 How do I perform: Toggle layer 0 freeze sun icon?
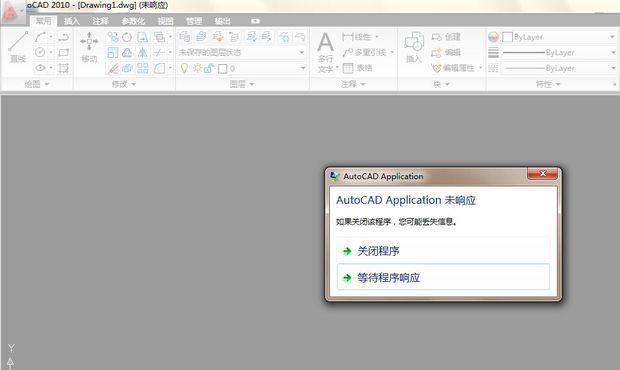tap(197, 68)
